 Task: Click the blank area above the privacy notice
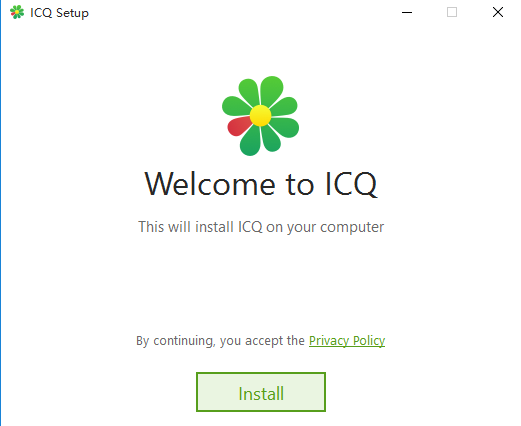(261, 283)
